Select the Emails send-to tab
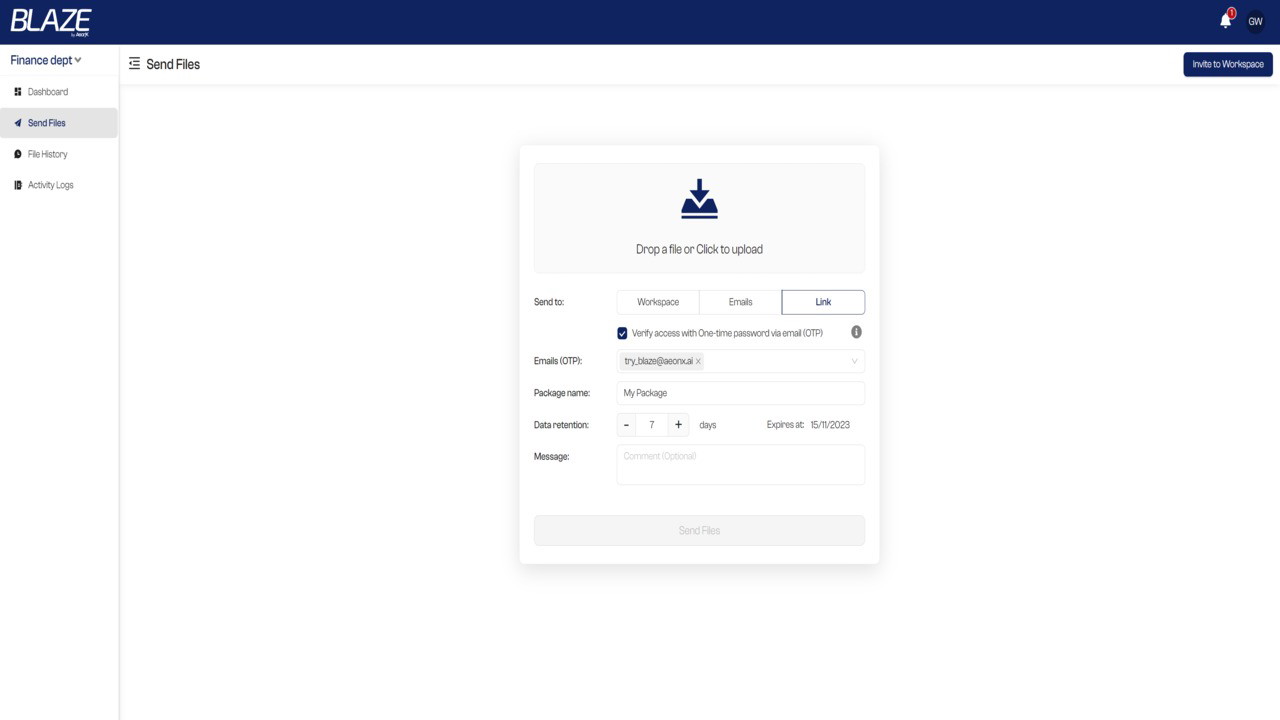This screenshot has width=1280, height=720. pyautogui.click(x=740, y=302)
